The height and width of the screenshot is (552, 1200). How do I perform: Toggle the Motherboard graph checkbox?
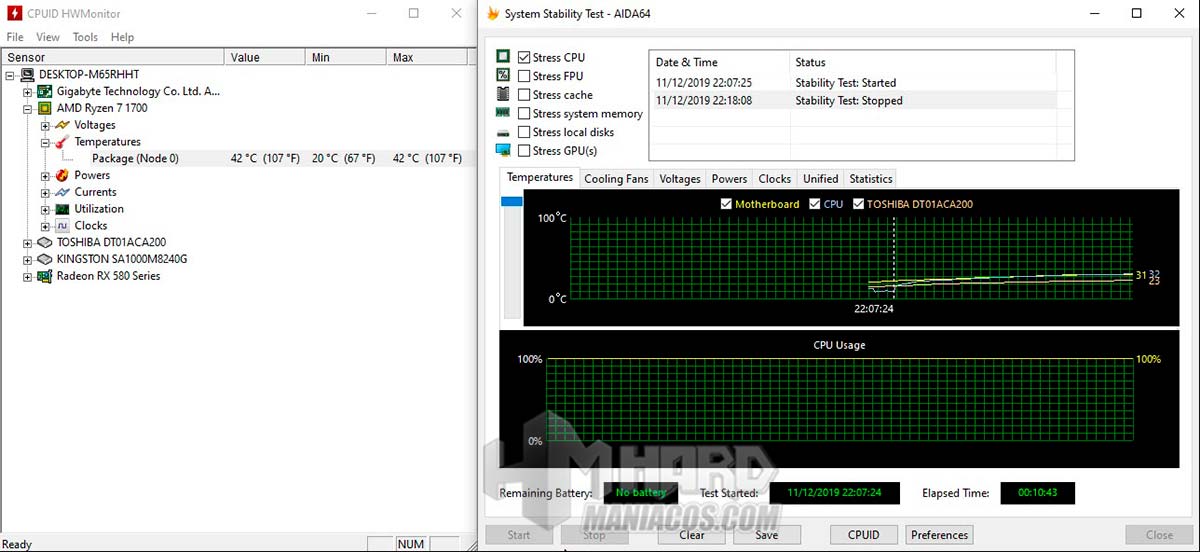point(726,204)
